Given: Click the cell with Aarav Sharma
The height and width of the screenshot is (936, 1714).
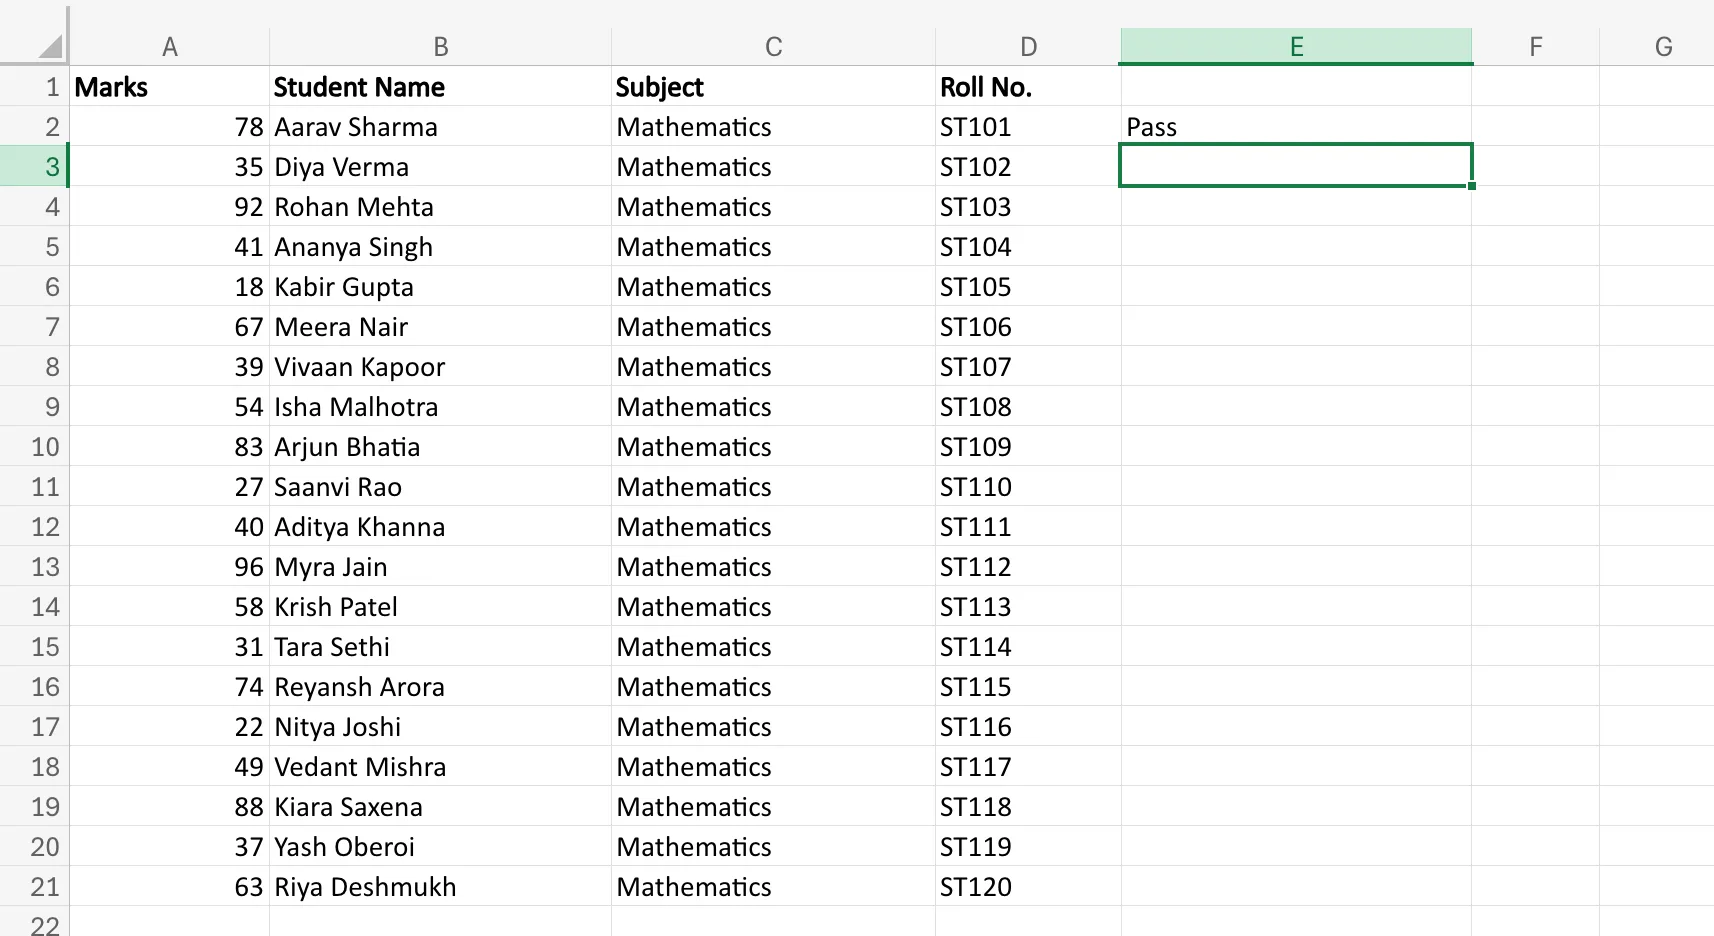Looking at the screenshot, I should pos(440,126).
